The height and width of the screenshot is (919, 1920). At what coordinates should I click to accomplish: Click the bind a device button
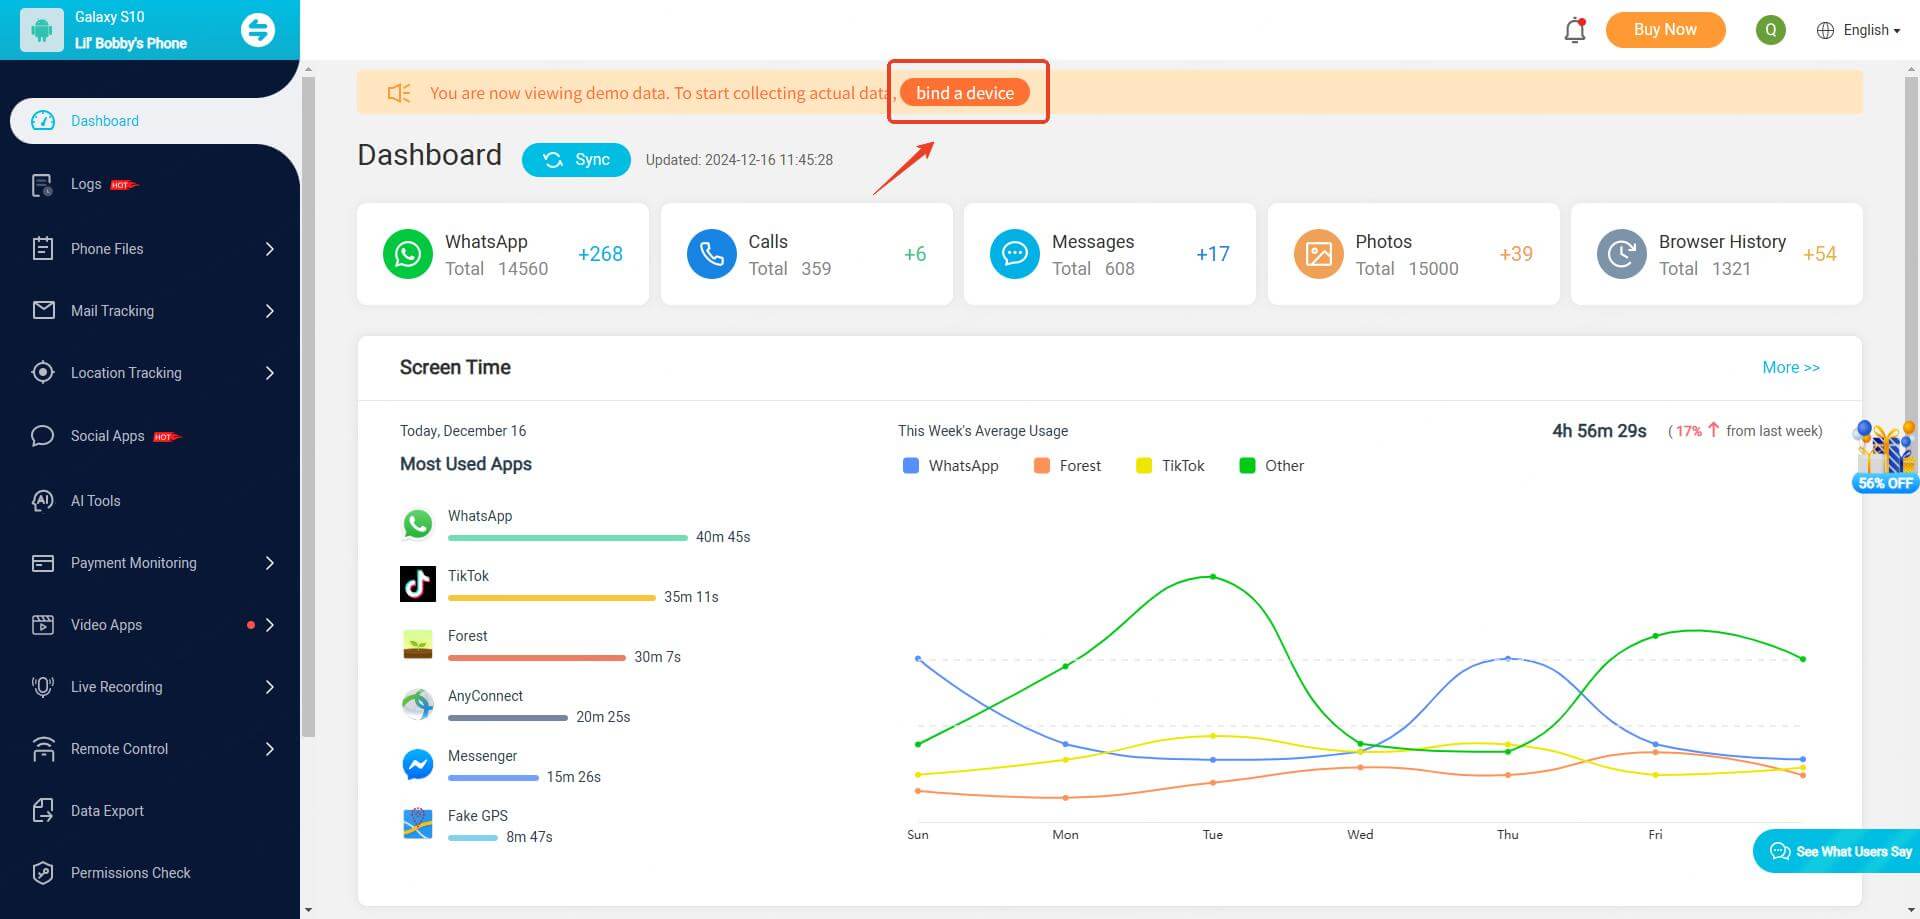click(965, 93)
